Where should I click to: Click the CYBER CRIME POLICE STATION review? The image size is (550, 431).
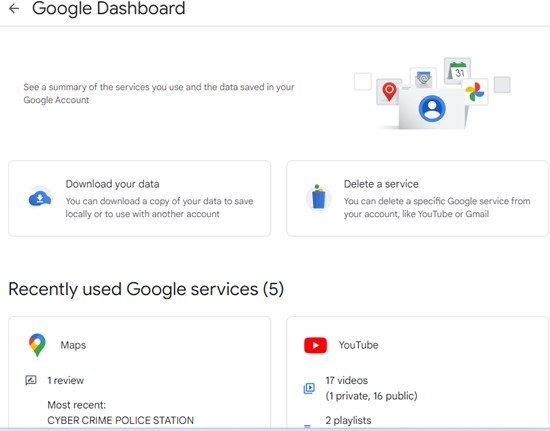pos(120,420)
